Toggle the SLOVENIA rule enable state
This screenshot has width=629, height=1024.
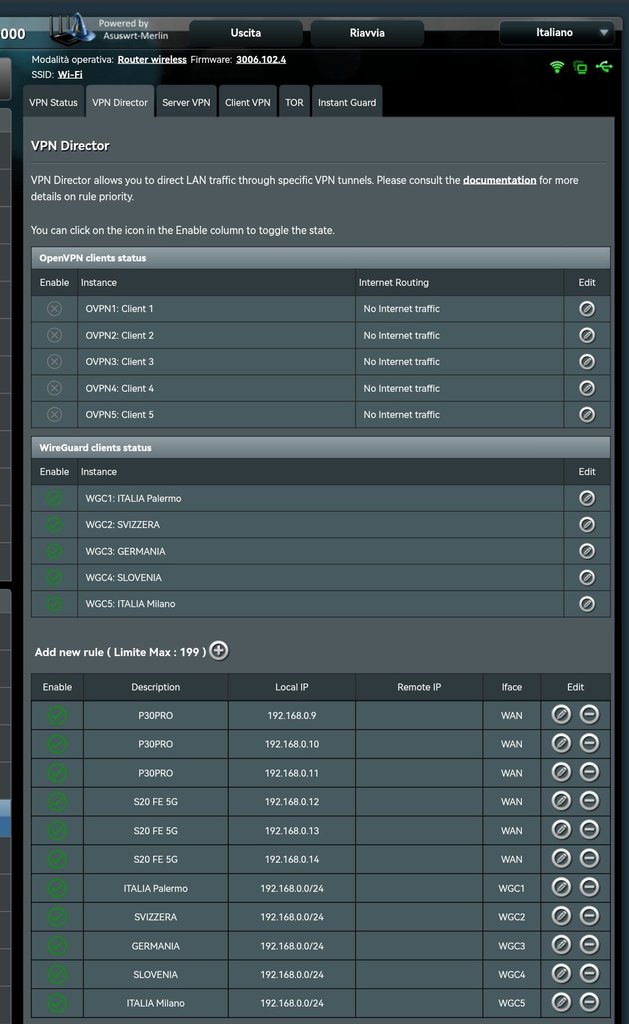click(57, 974)
